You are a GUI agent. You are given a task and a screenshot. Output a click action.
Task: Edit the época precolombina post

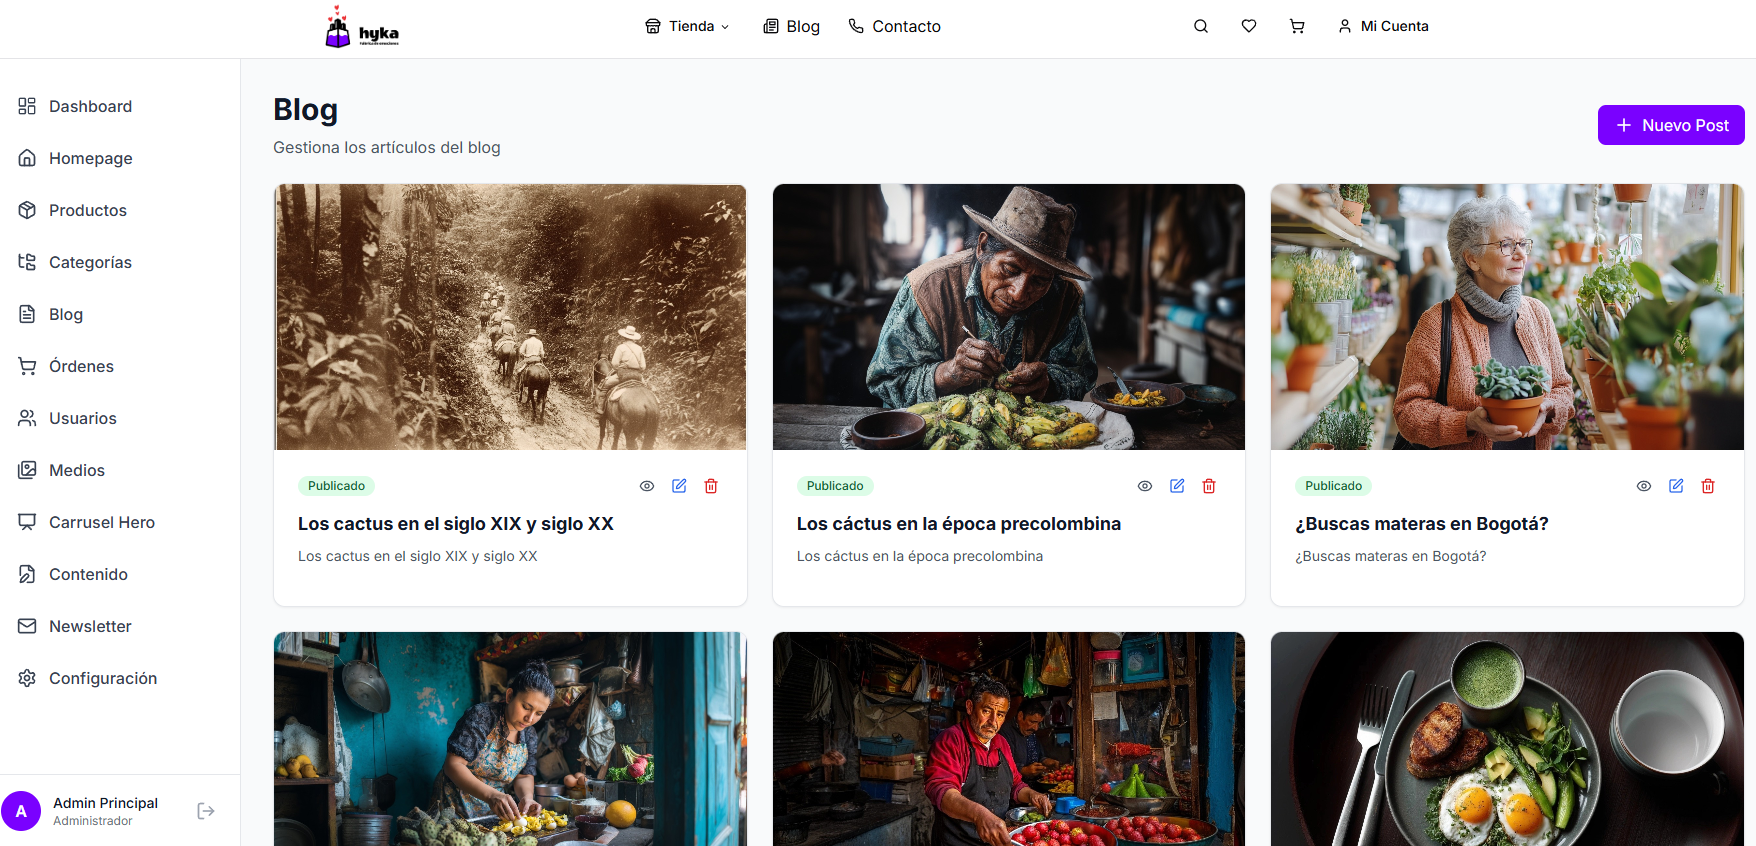tap(1177, 486)
